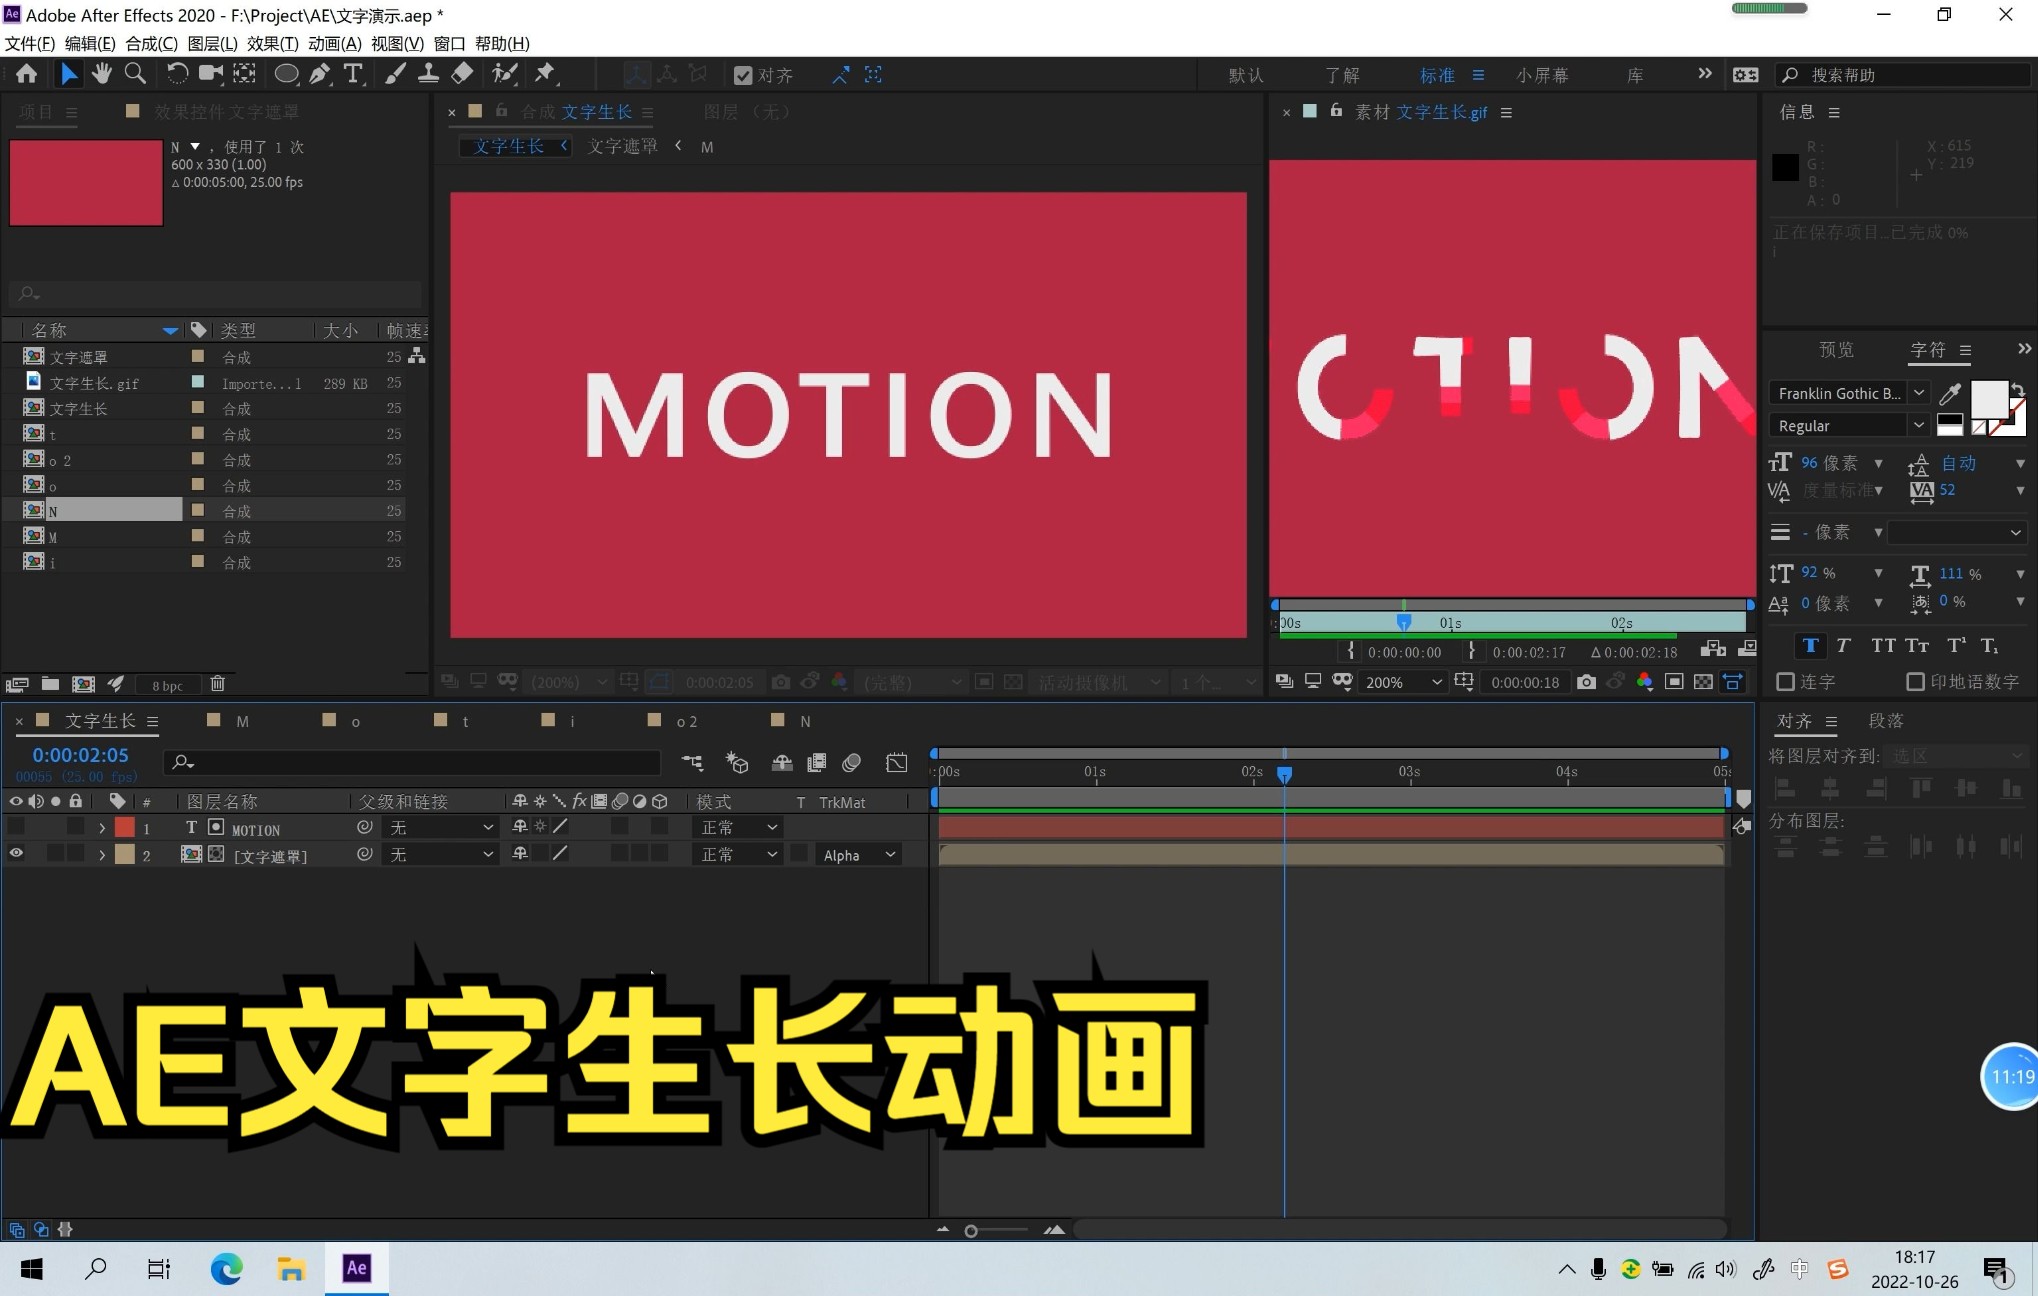Screen dimensions: 2038x1296
Task: Hide the 文字遮罩 layer visibility eye
Action: [16, 854]
